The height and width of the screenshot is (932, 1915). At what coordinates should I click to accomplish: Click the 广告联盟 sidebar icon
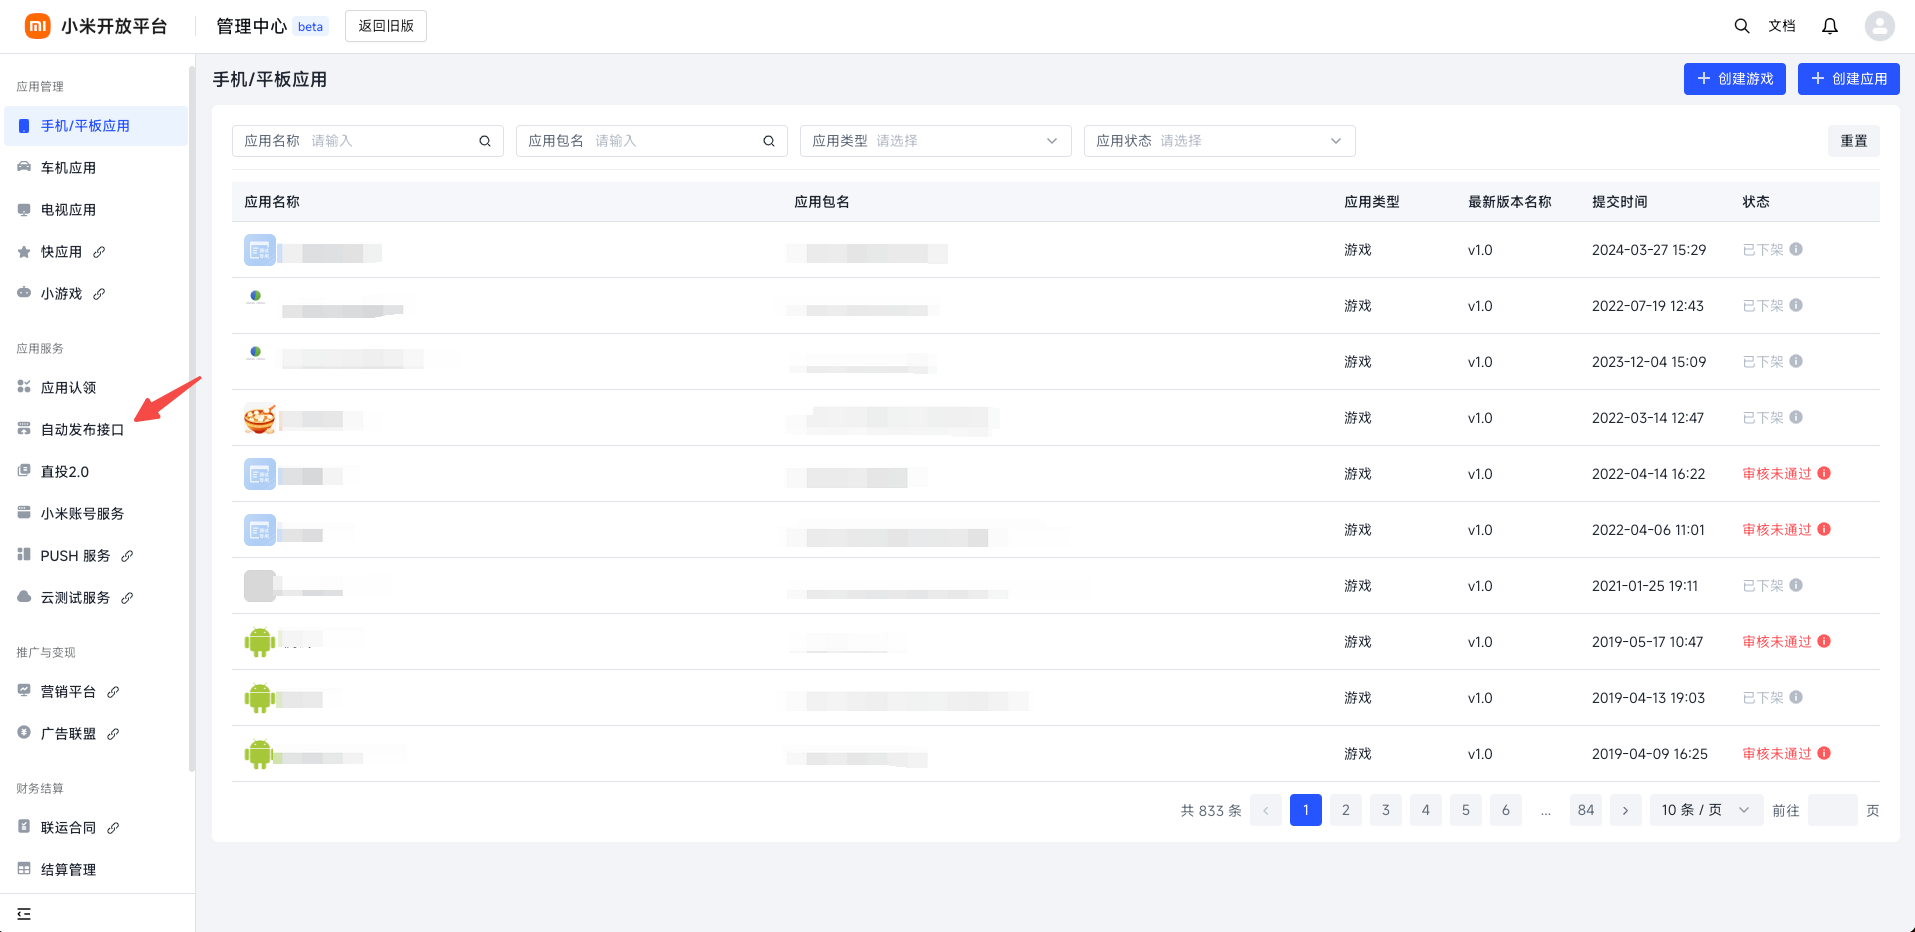(24, 733)
